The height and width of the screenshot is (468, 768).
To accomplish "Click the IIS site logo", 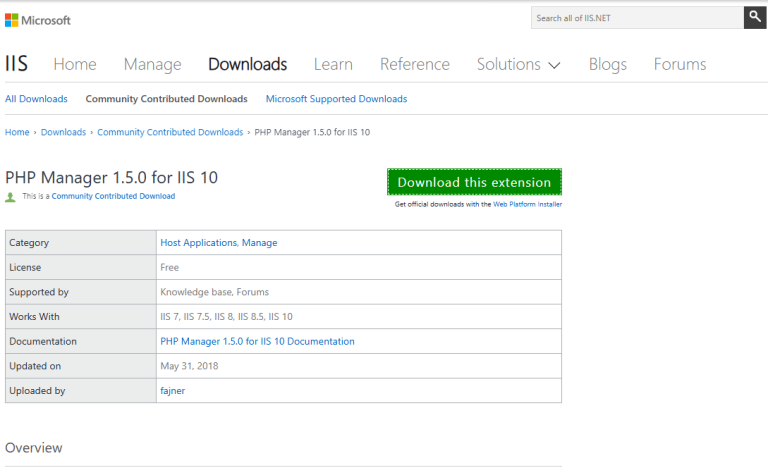I will 16,64.
